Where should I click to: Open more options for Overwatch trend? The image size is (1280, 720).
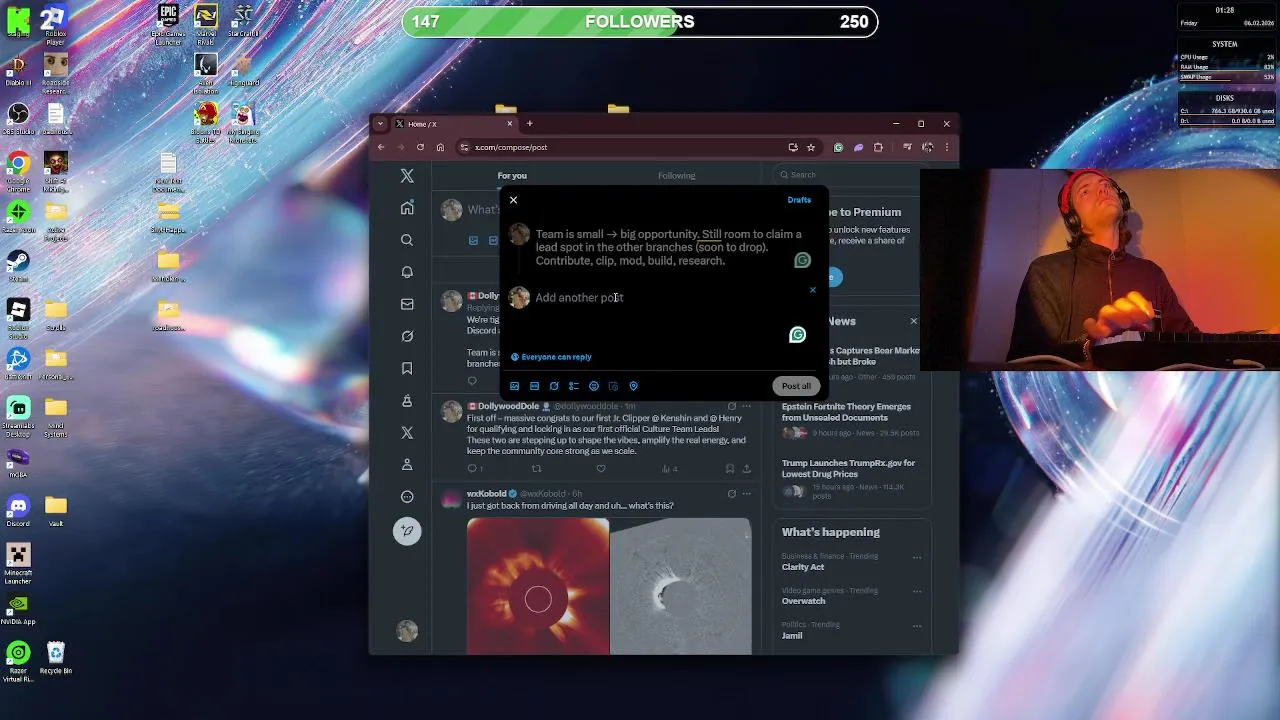pyautogui.click(x=916, y=591)
